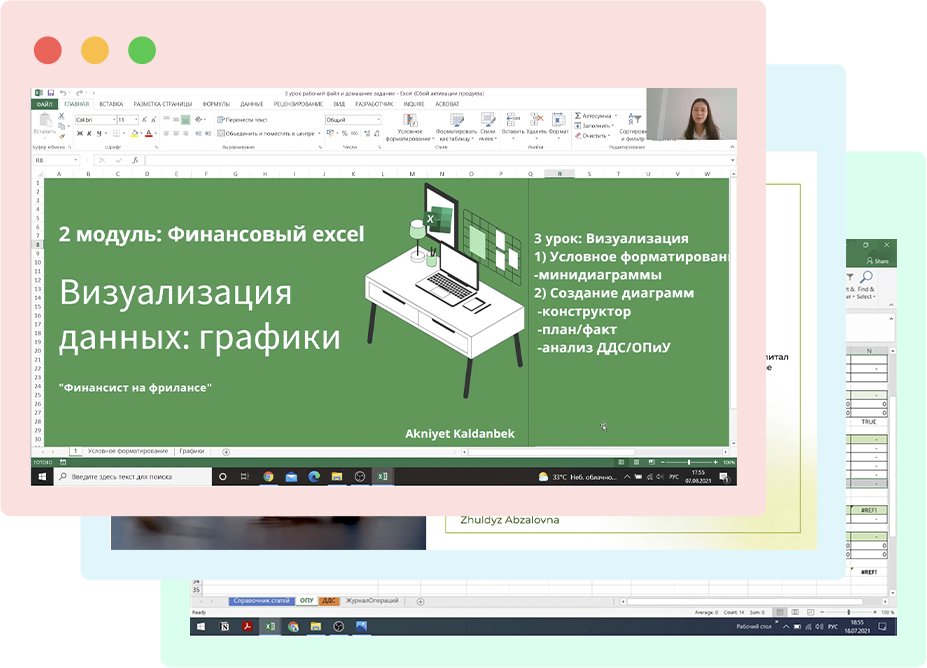Toggle italic formatting (К)
The width and height of the screenshot is (927, 668).
[89, 133]
